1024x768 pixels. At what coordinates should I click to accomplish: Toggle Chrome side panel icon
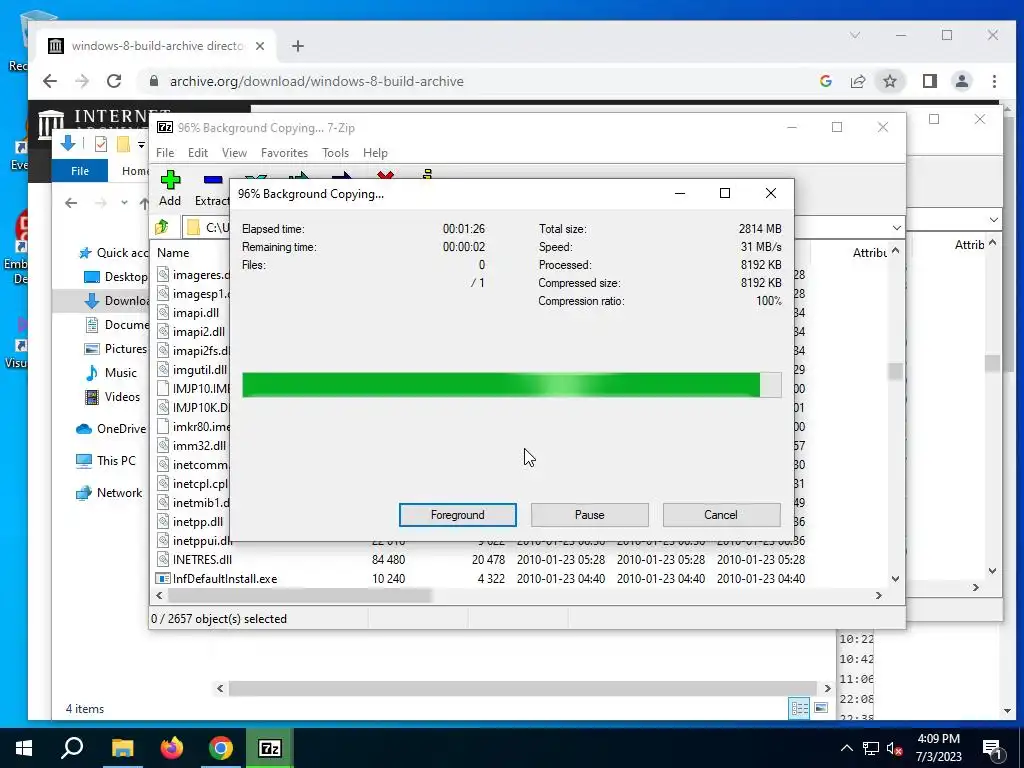929,81
